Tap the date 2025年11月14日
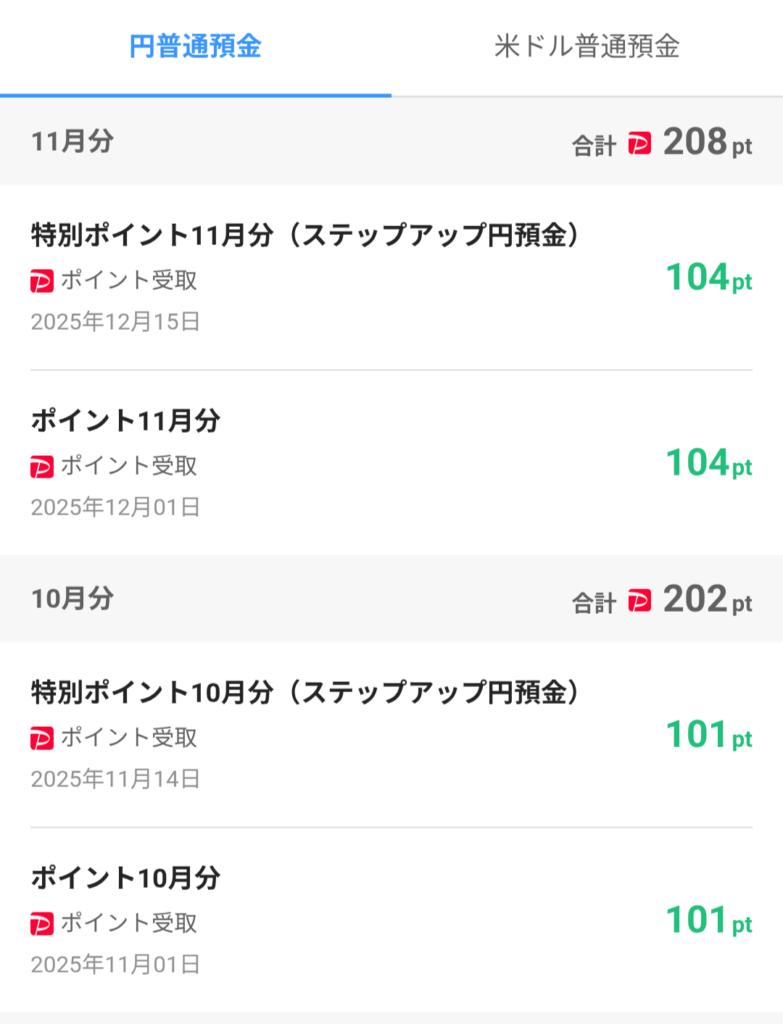 click(x=115, y=779)
